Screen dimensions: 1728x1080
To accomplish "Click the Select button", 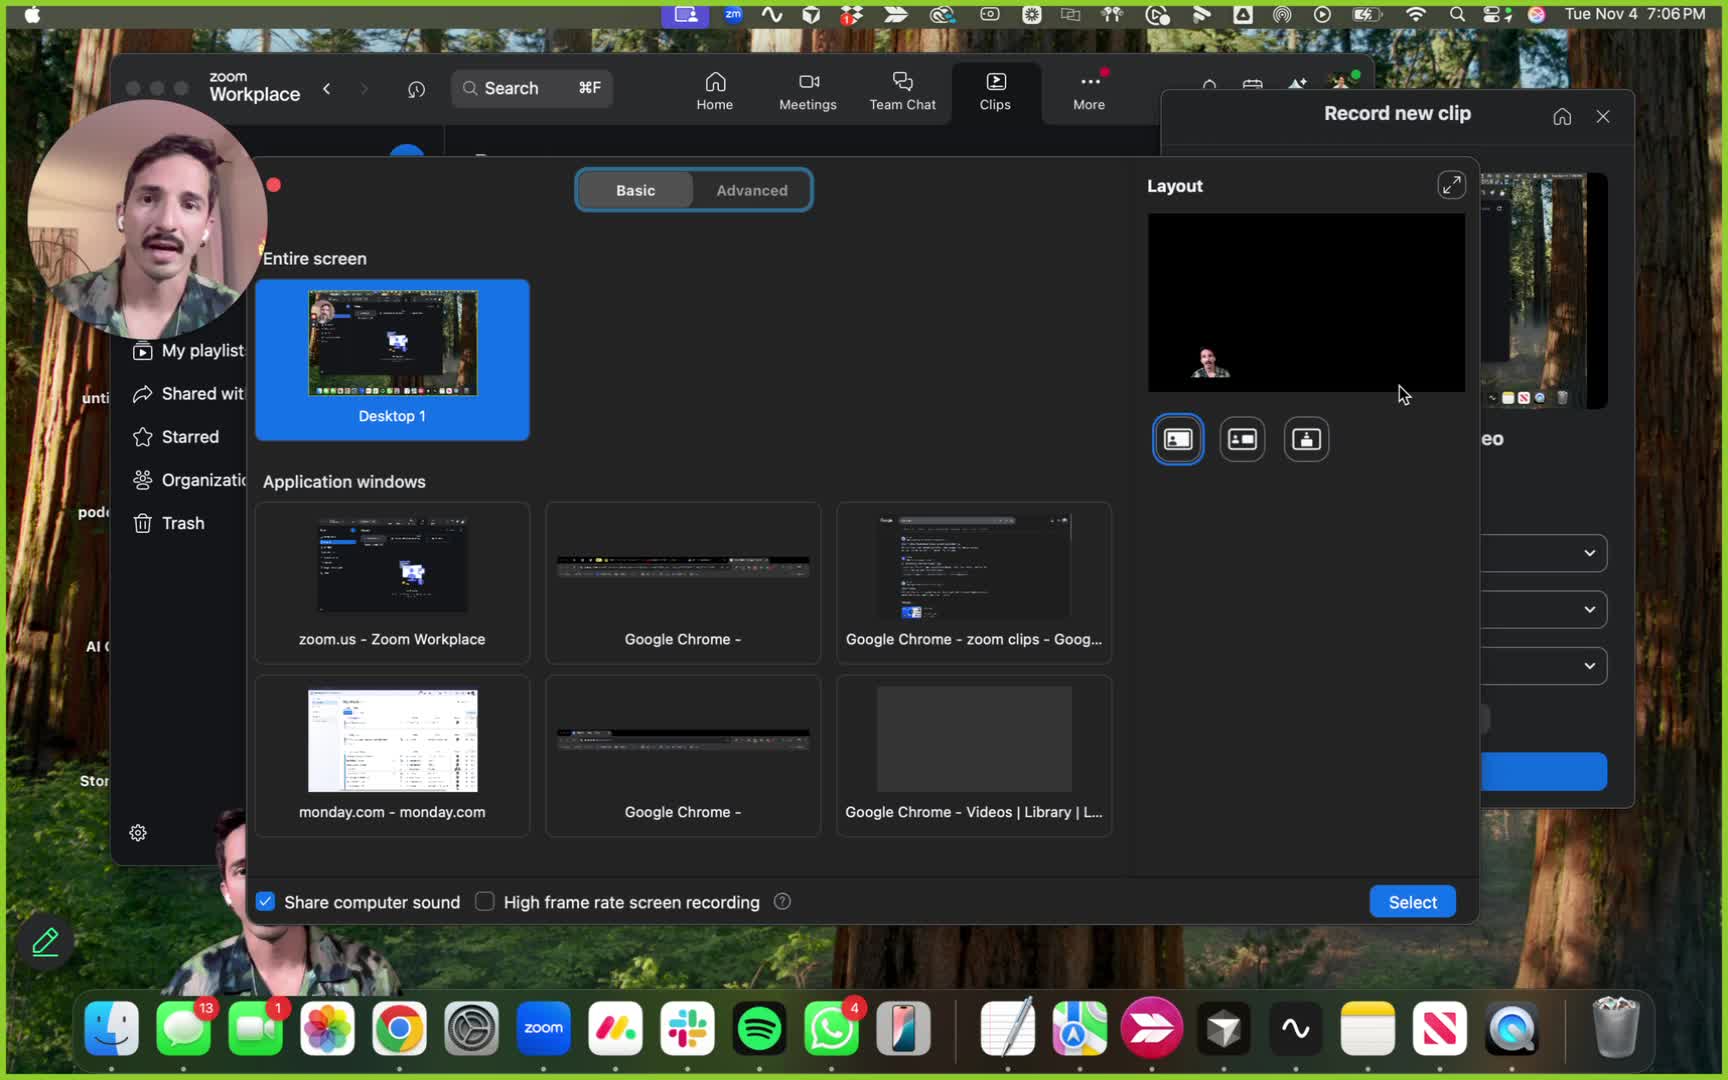I will 1412,902.
